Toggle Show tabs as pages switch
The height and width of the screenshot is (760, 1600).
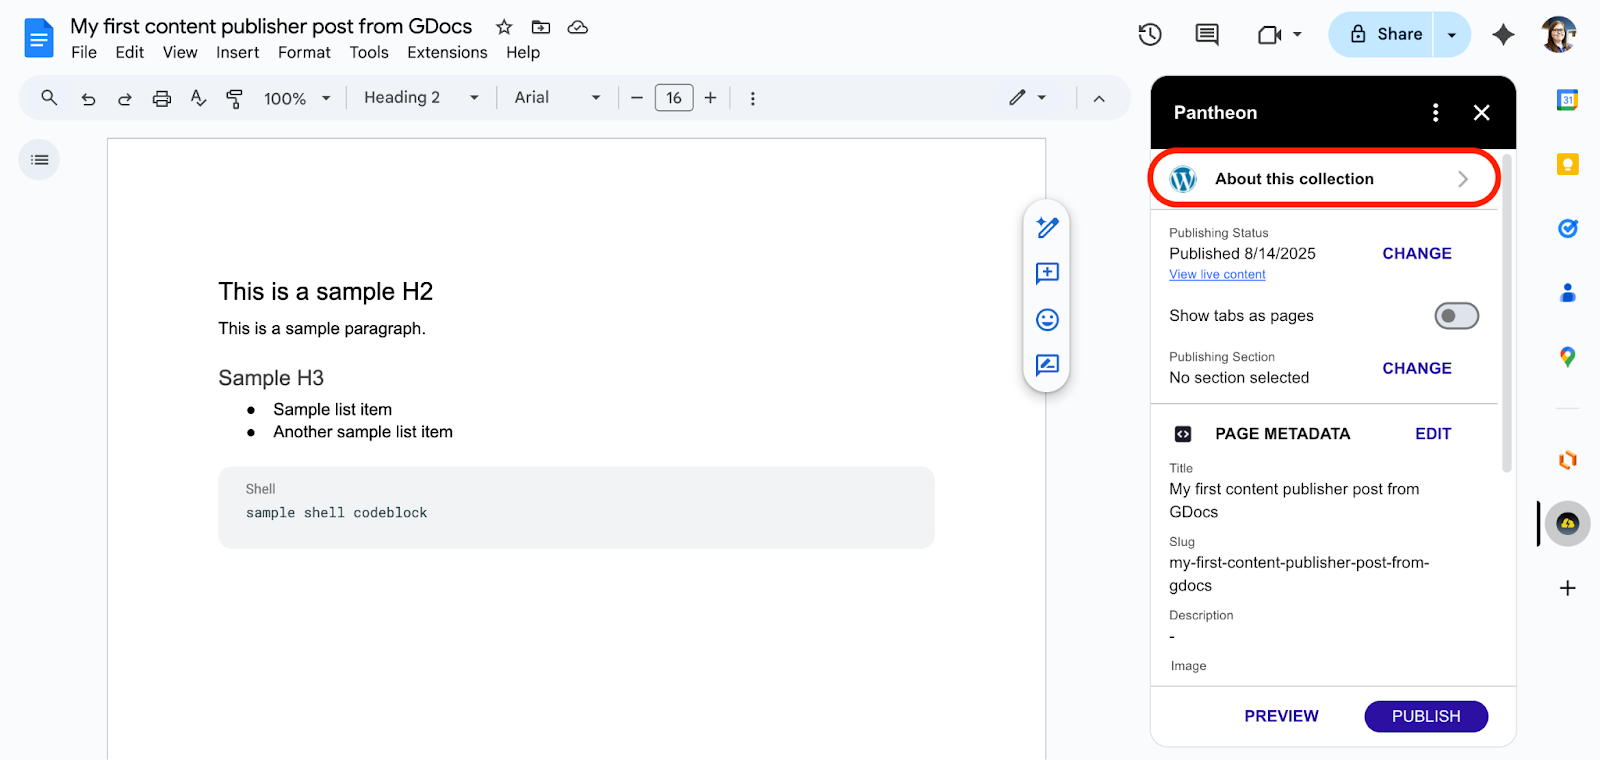click(1456, 316)
